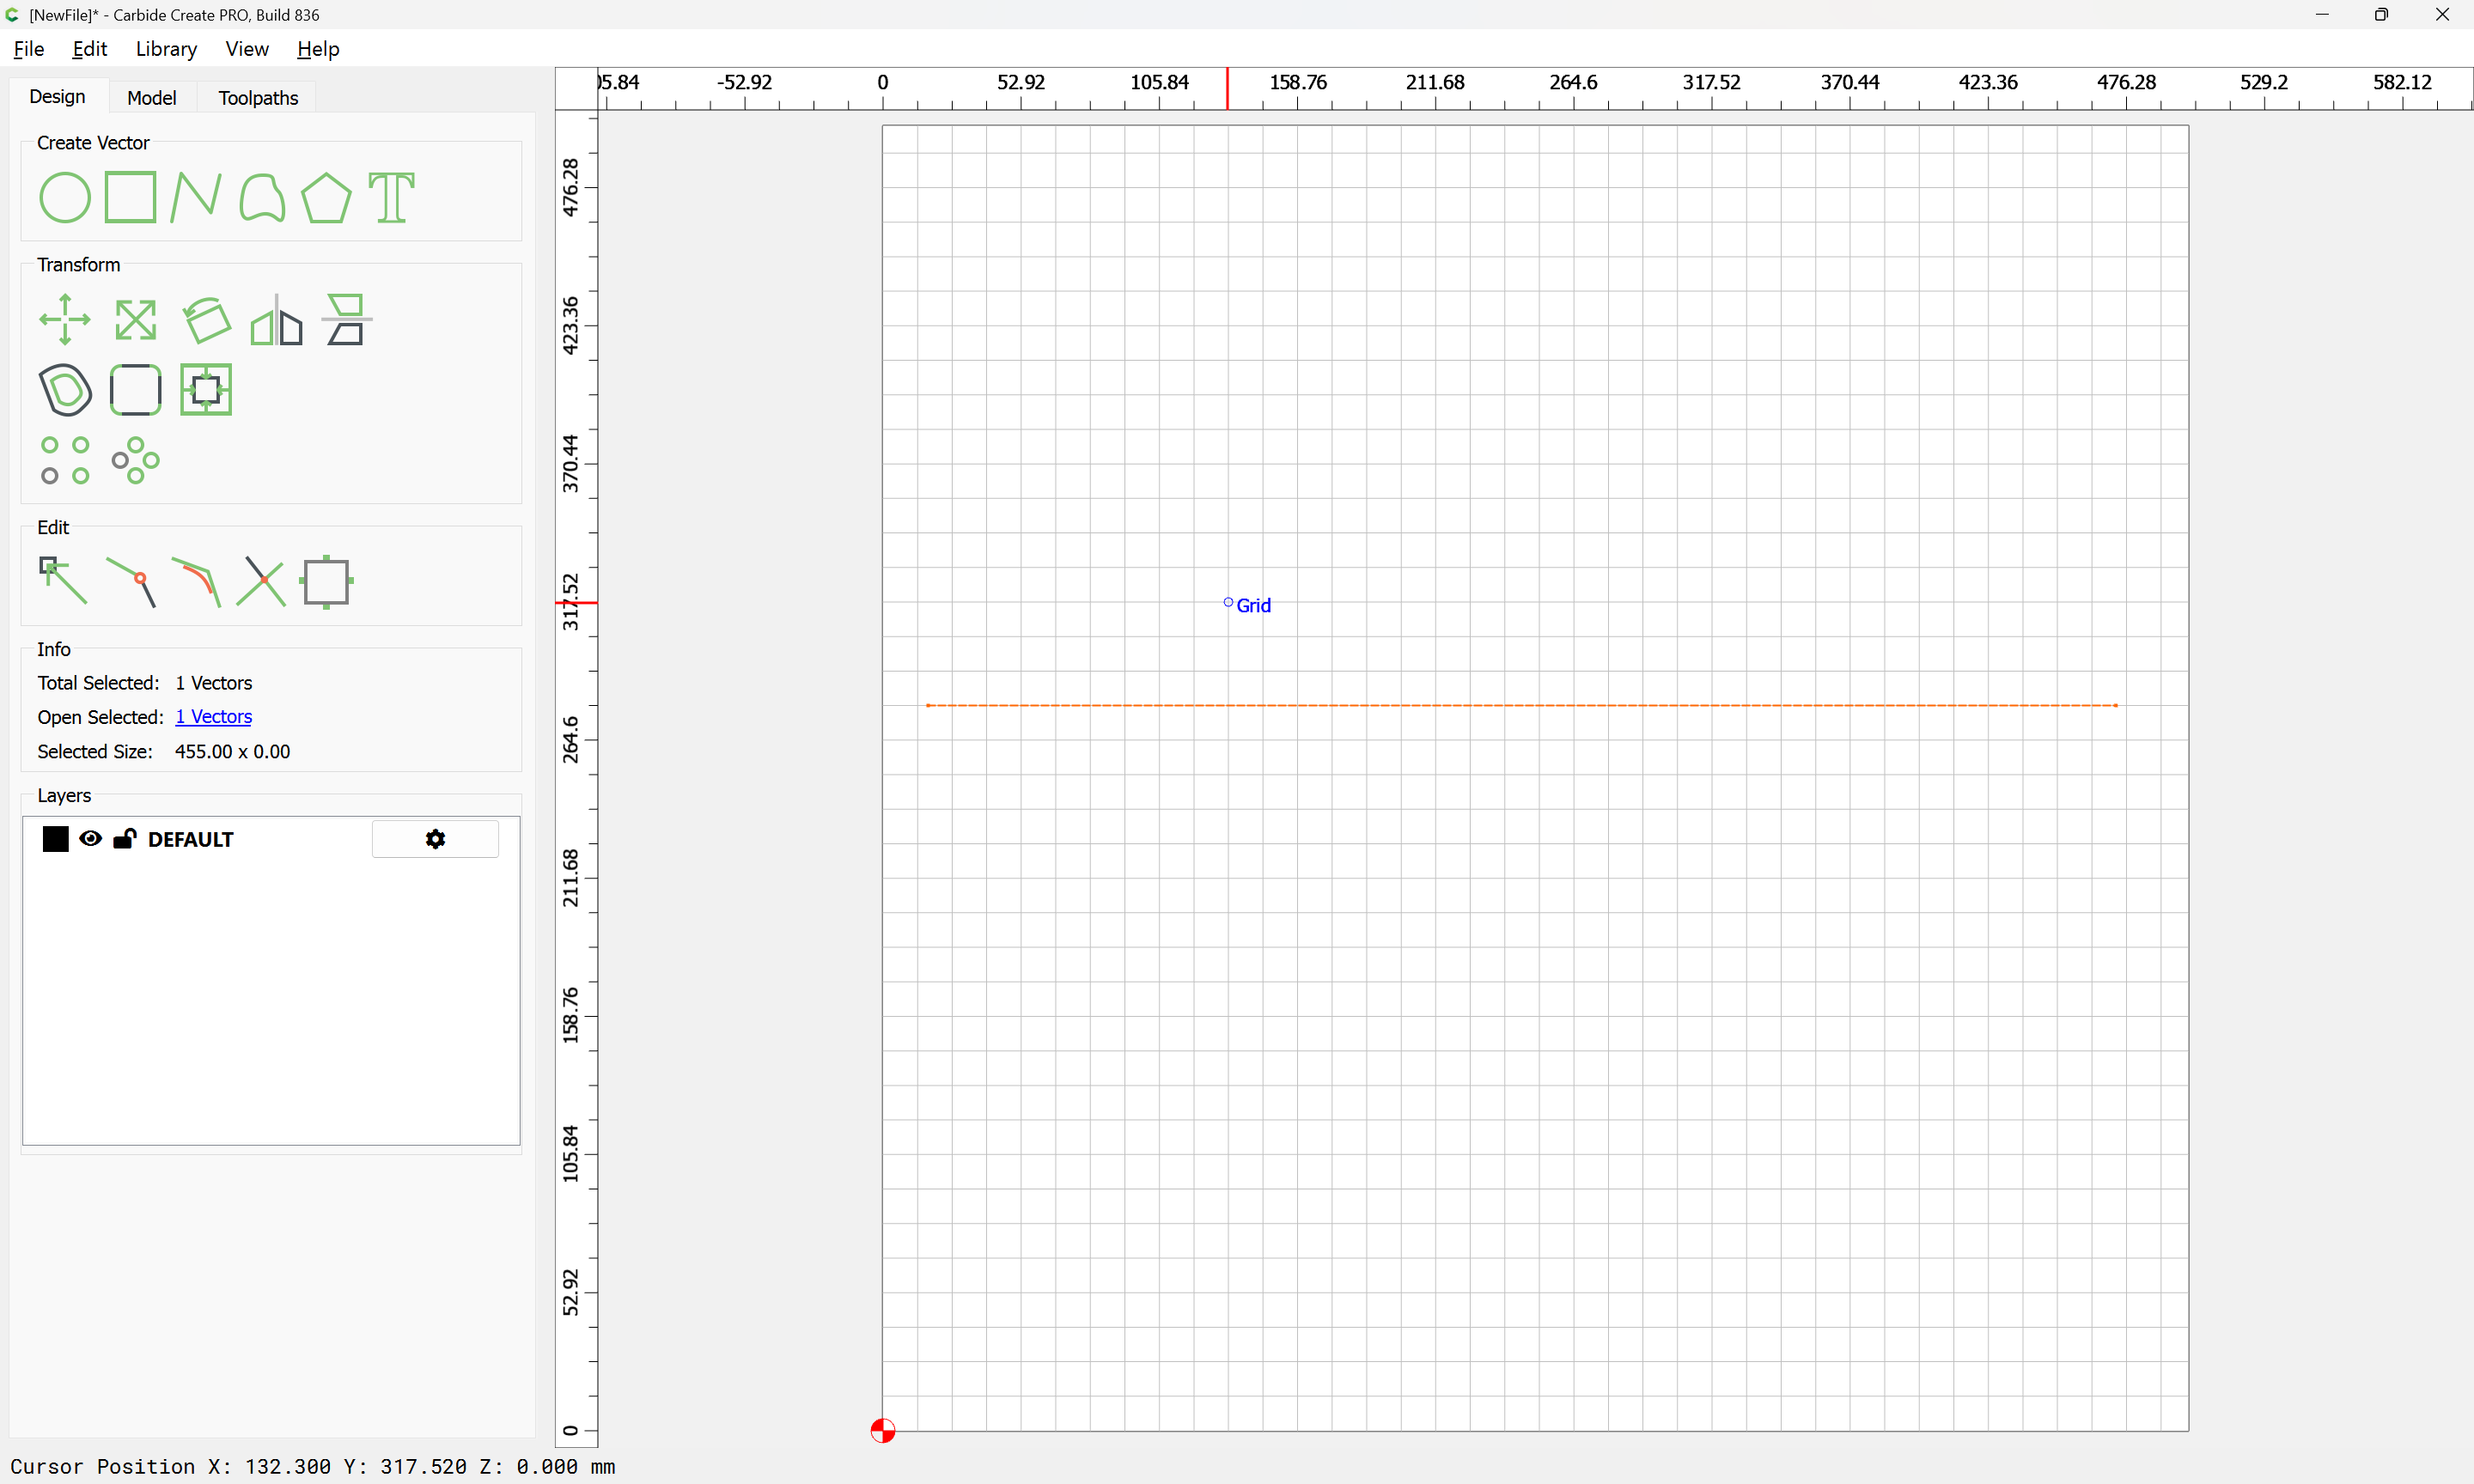Image resolution: width=2474 pixels, height=1484 pixels.
Task: Select the Polygon vector tool
Action: coord(326,197)
